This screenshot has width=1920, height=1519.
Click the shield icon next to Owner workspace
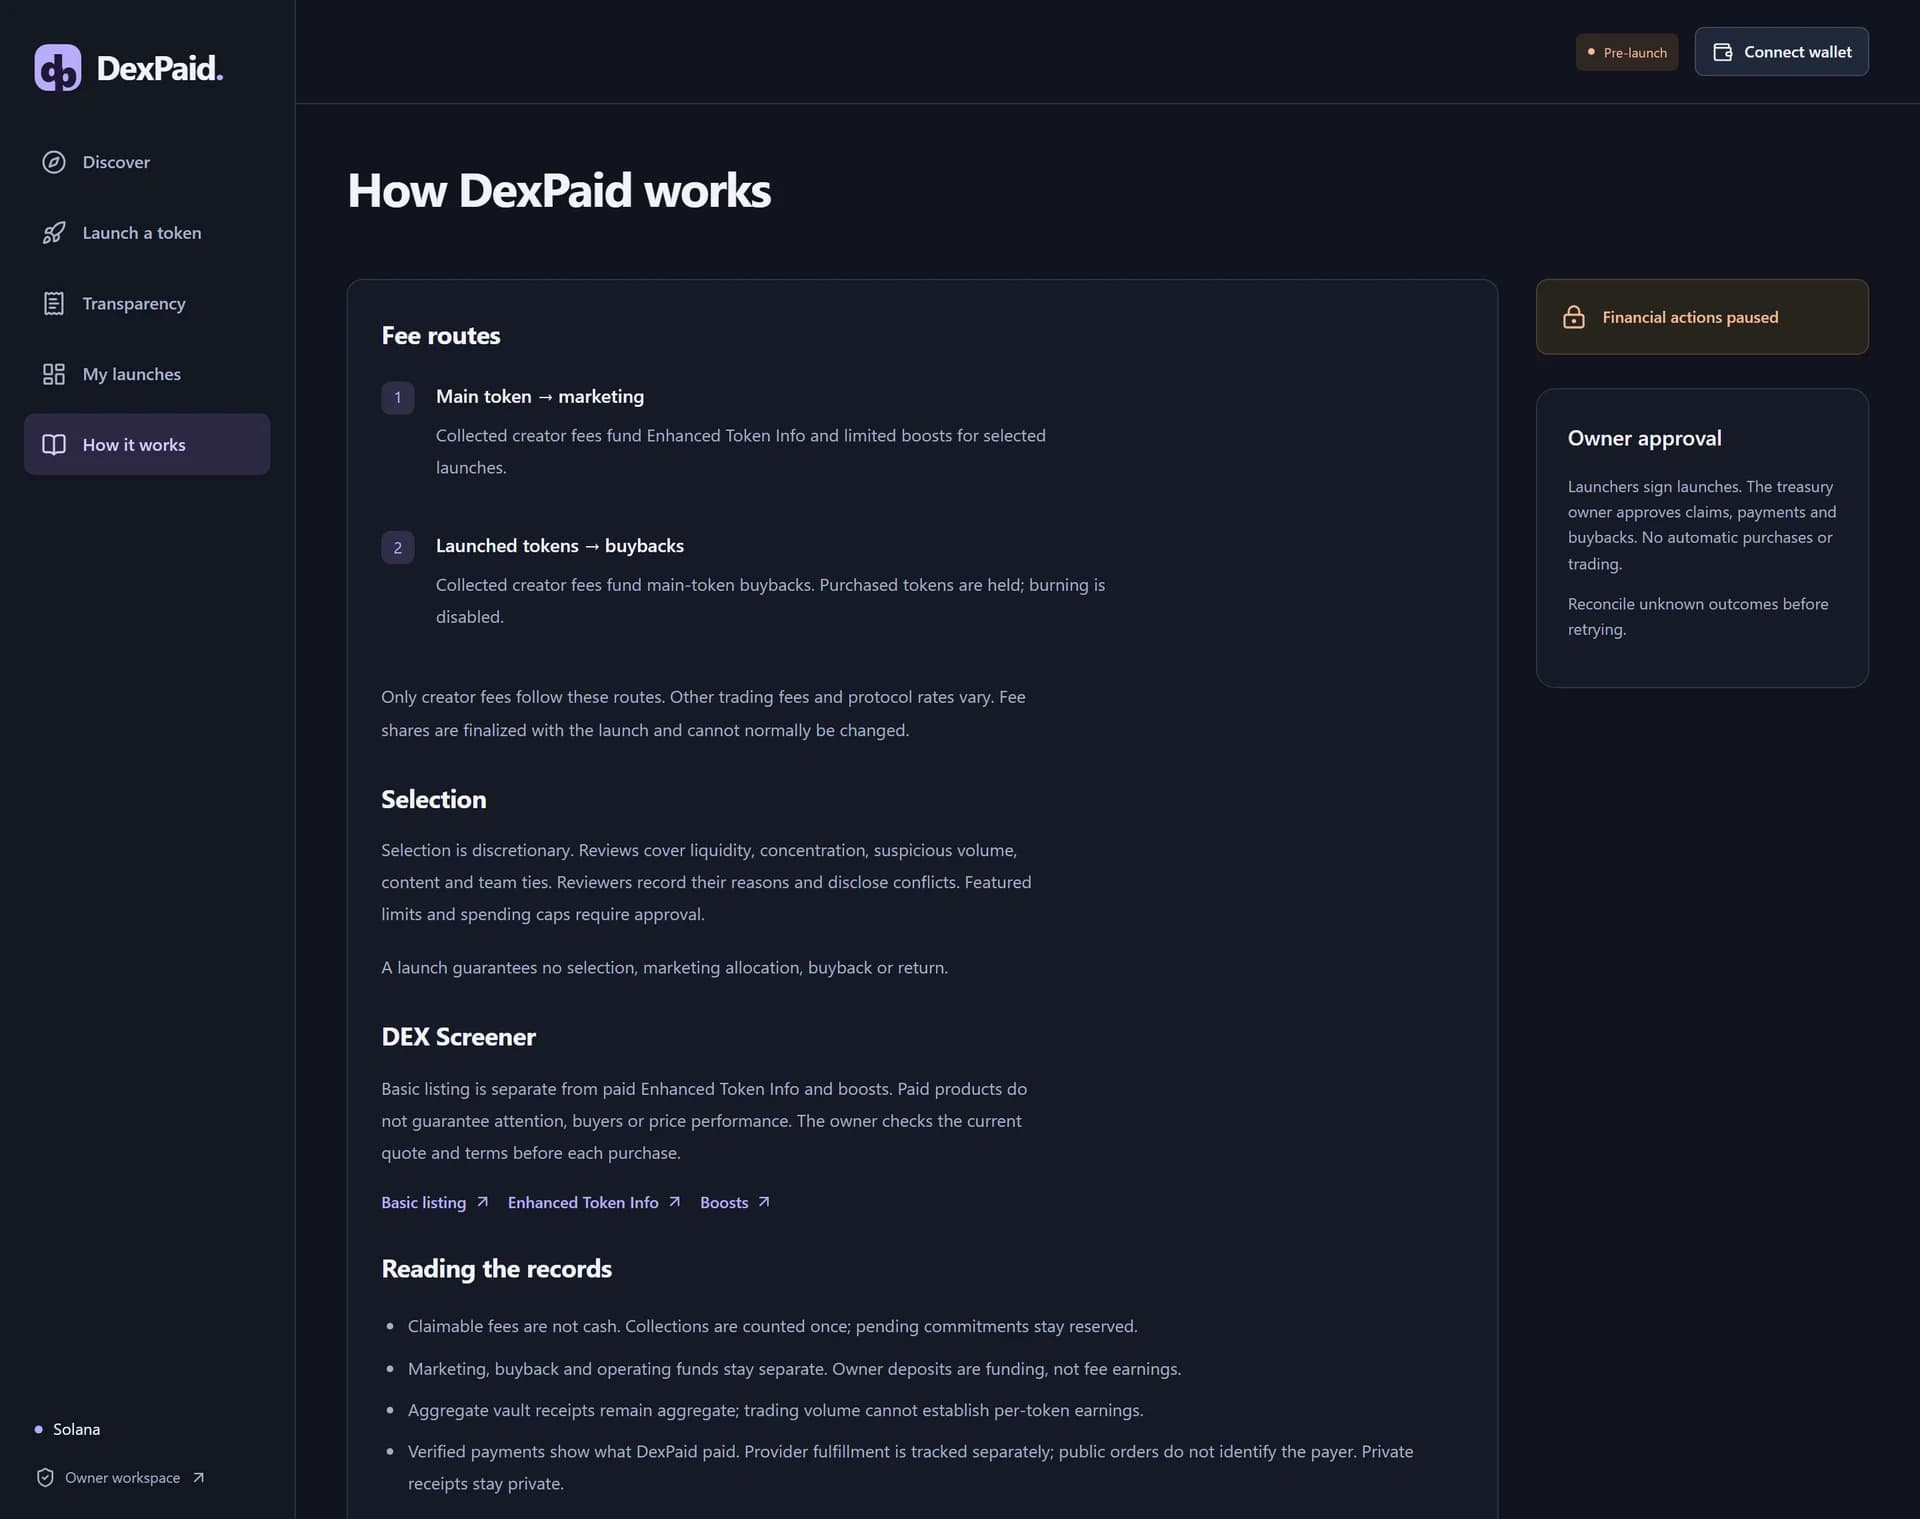tap(45, 1477)
